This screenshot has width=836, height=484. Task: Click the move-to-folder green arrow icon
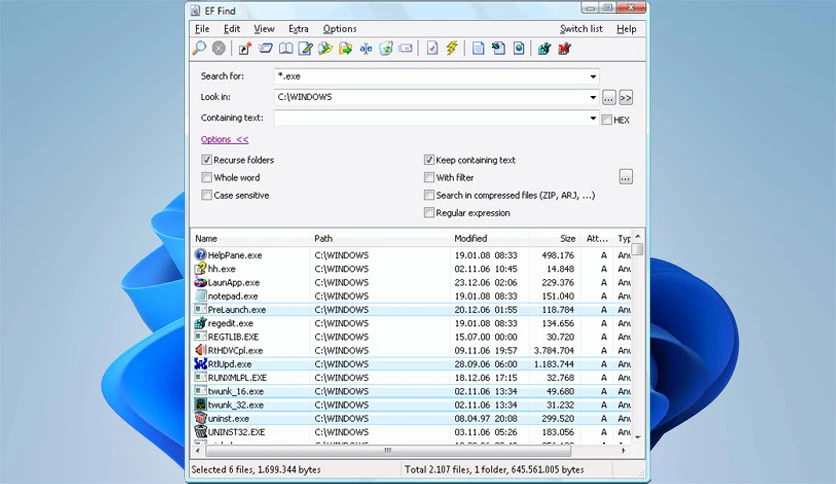click(x=345, y=49)
